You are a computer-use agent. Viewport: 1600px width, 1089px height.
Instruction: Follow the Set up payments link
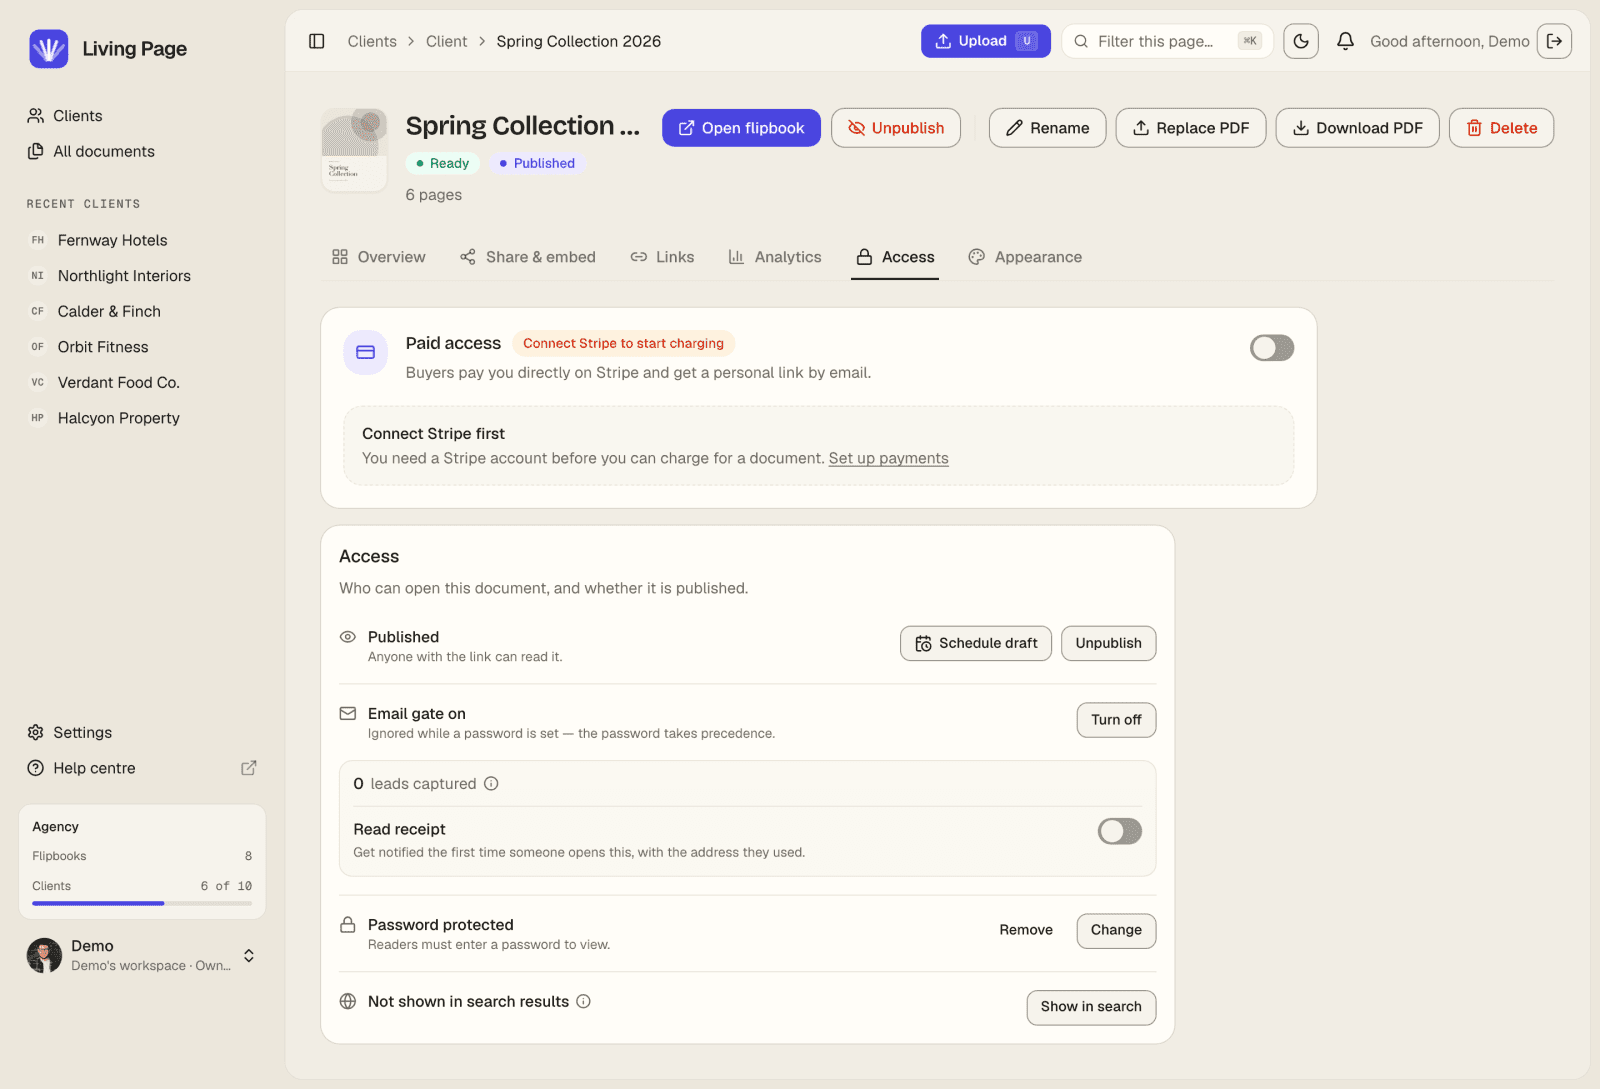[888, 458]
